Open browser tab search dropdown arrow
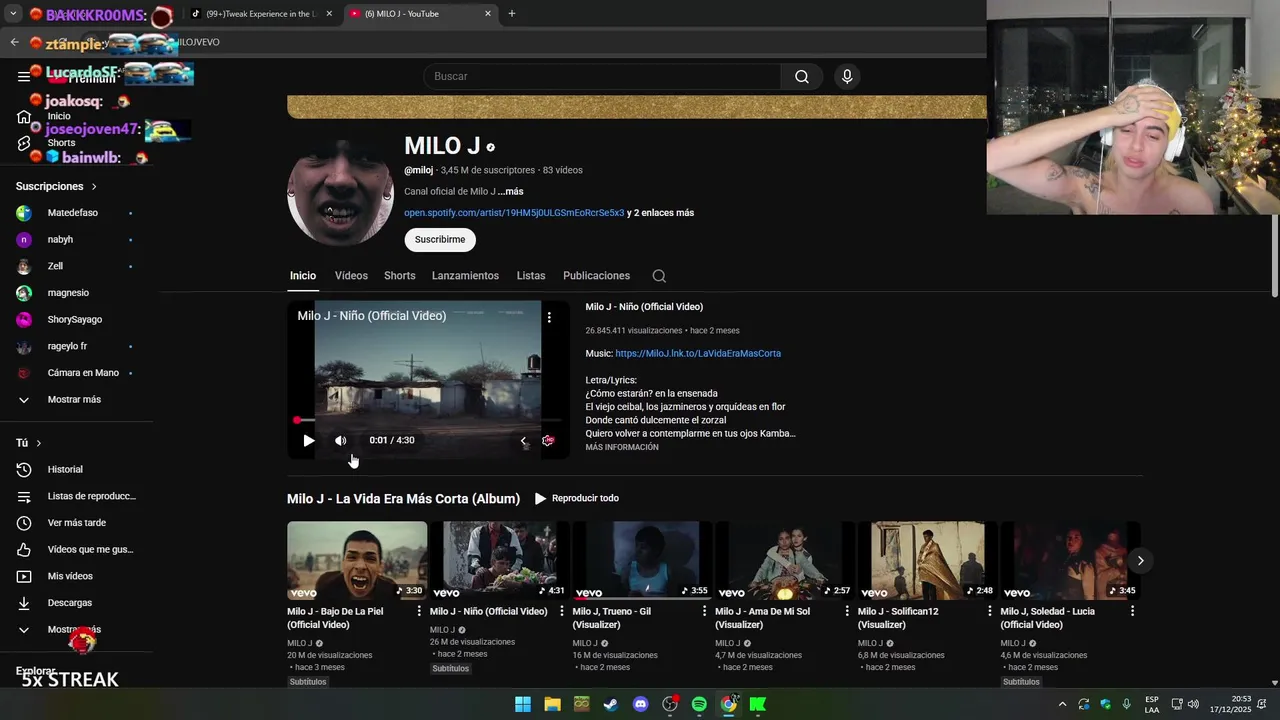This screenshot has width=1280, height=720. click(x=13, y=14)
